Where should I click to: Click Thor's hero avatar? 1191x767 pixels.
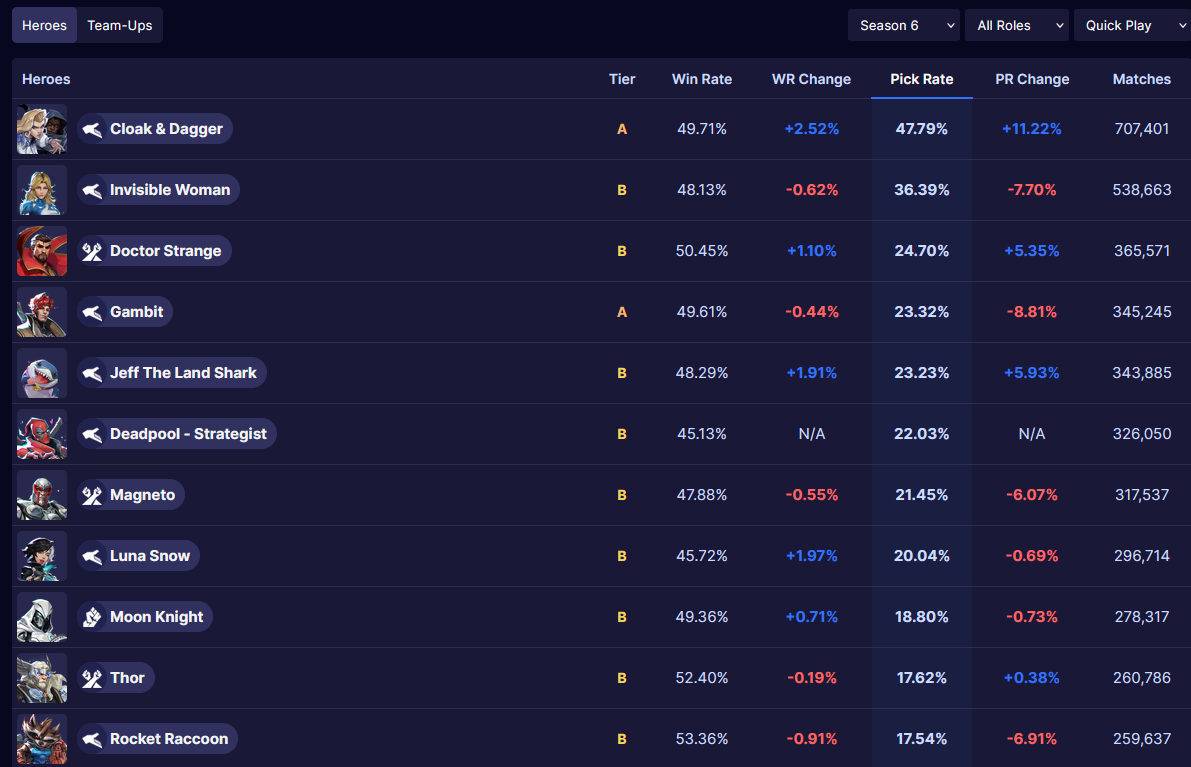42,678
